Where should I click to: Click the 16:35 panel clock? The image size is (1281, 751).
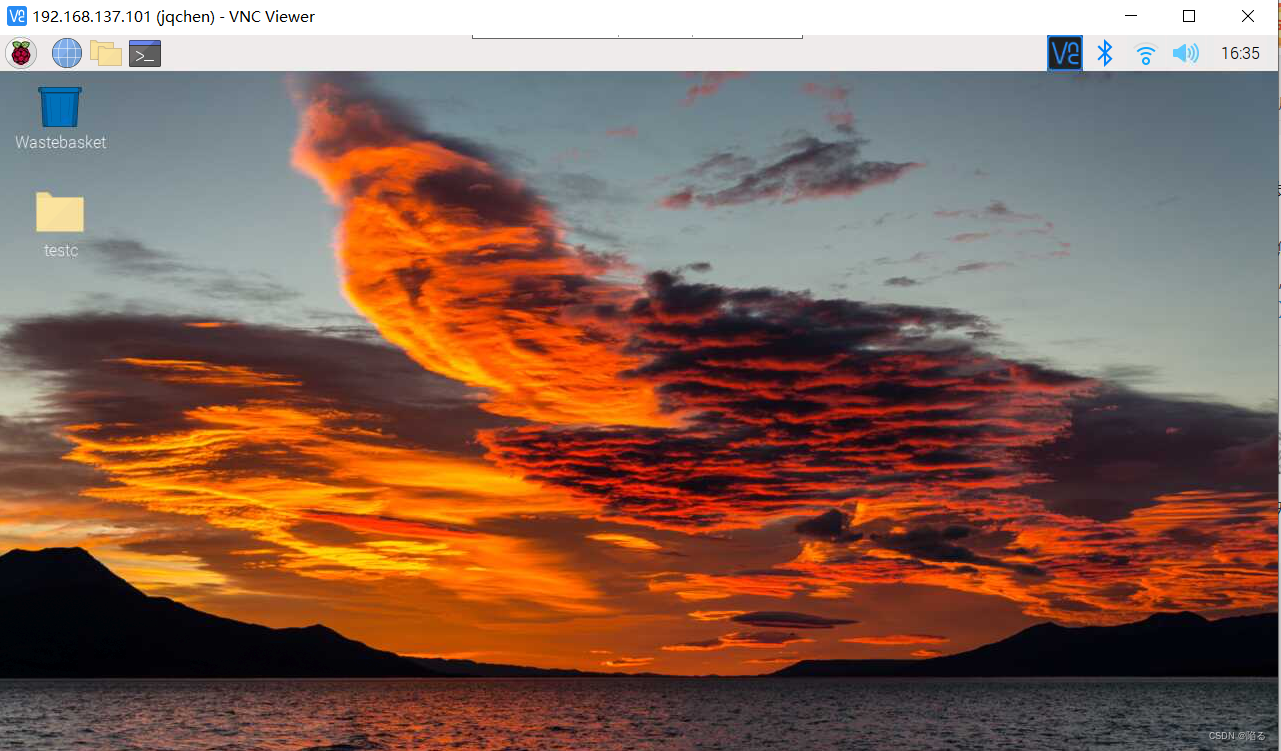(1240, 53)
